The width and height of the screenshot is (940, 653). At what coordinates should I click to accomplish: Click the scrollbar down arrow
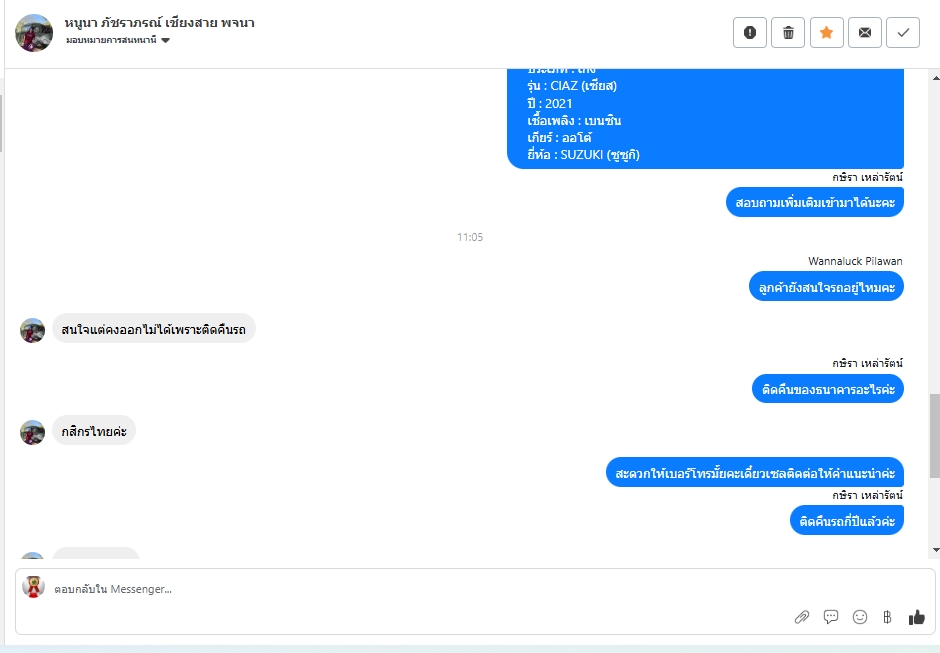click(x=936, y=550)
